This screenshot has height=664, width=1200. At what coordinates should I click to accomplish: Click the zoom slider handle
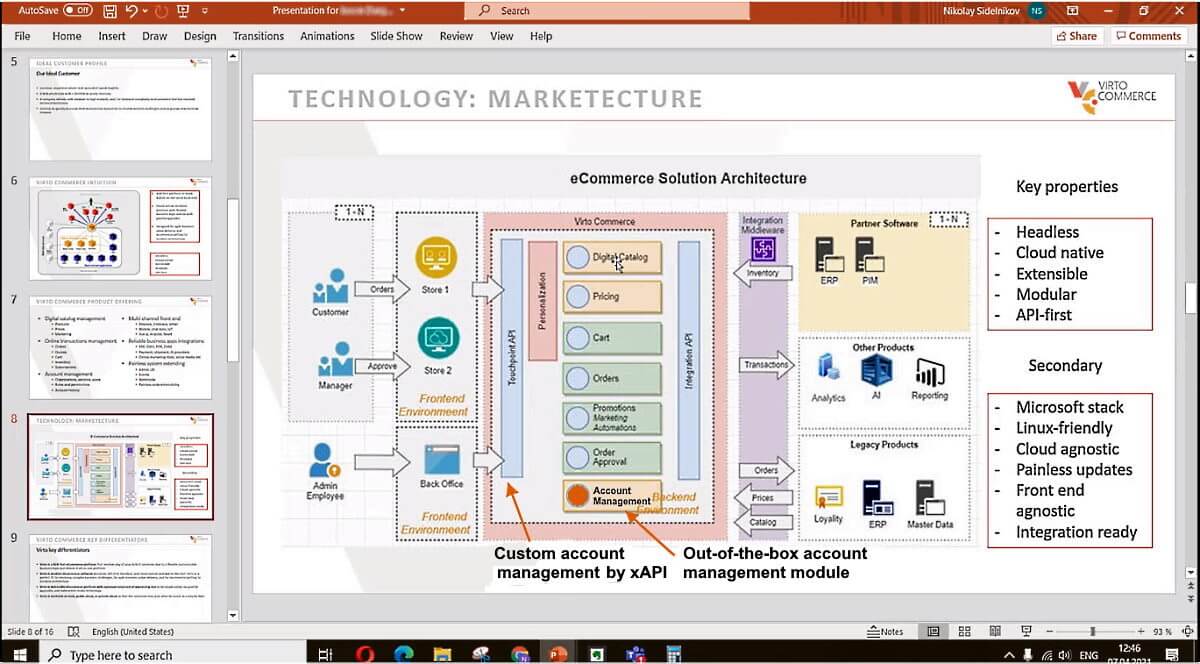[1092, 632]
